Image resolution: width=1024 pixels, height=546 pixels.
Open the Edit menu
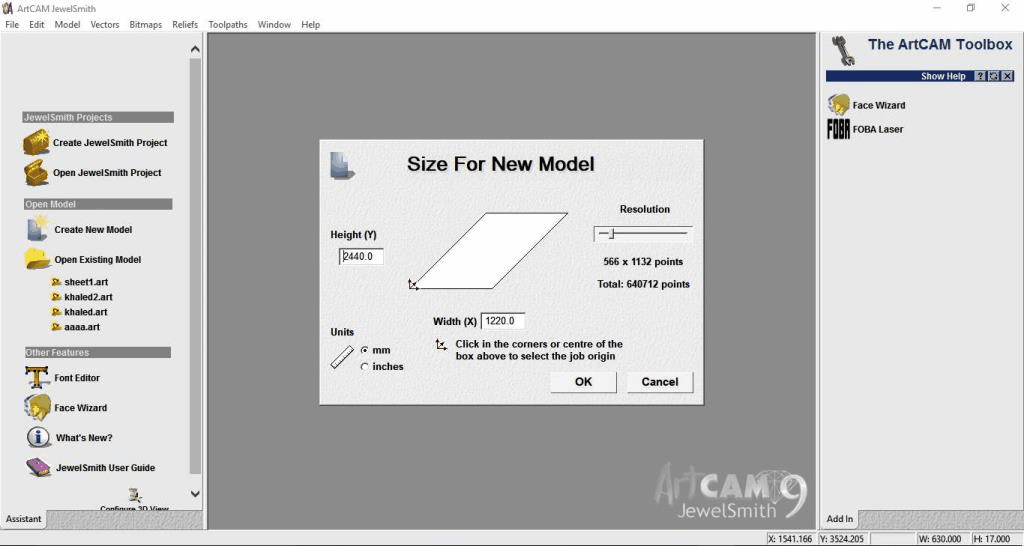[x=37, y=25]
